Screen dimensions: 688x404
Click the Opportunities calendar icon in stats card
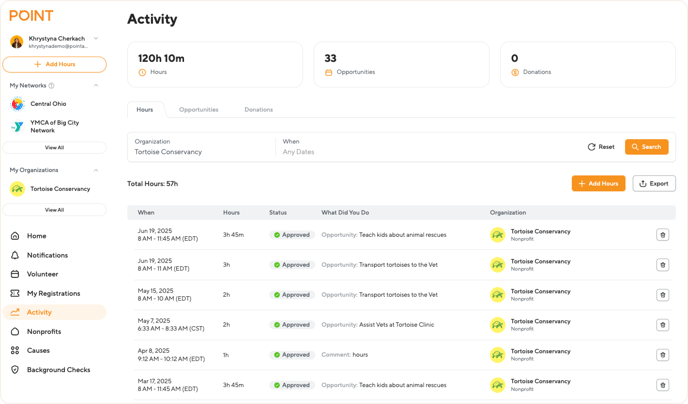329,72
